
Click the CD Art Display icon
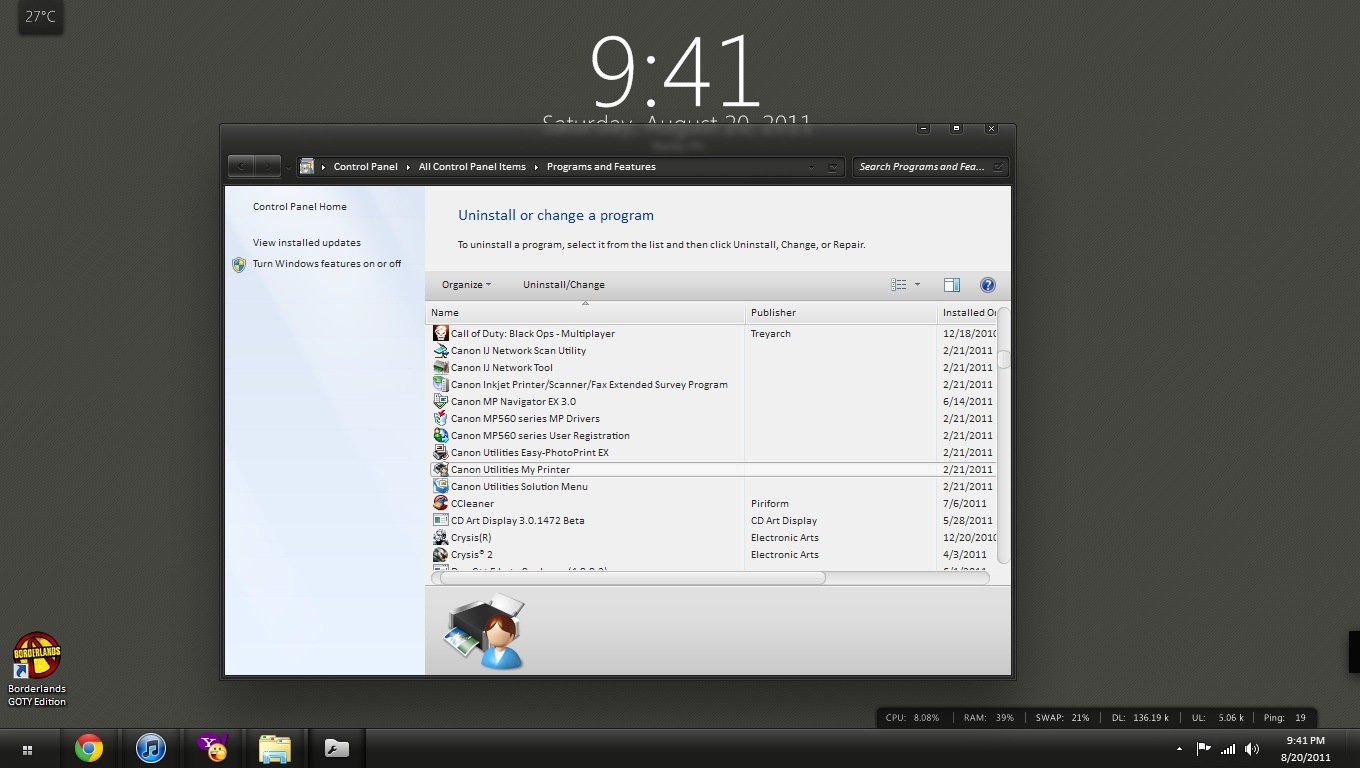[x=440, y=520]
